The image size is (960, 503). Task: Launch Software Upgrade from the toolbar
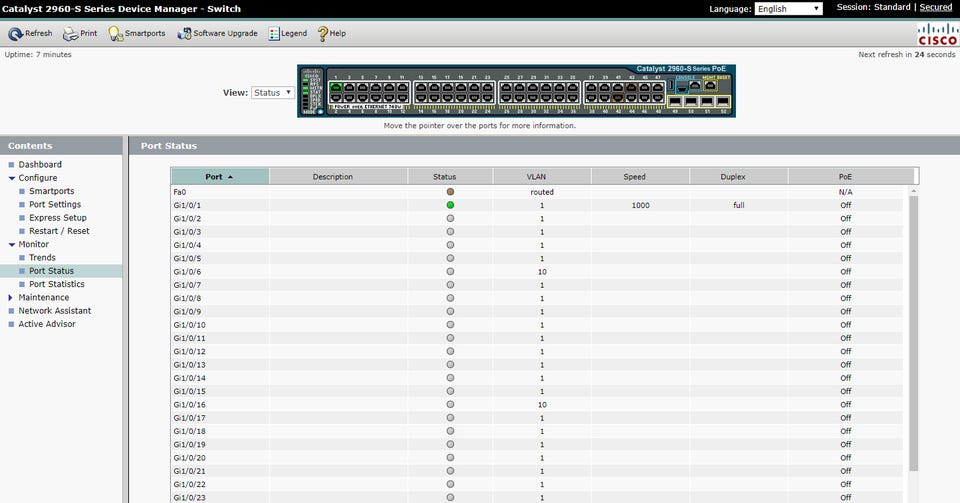pyautogui.click(x=185, y=33)
